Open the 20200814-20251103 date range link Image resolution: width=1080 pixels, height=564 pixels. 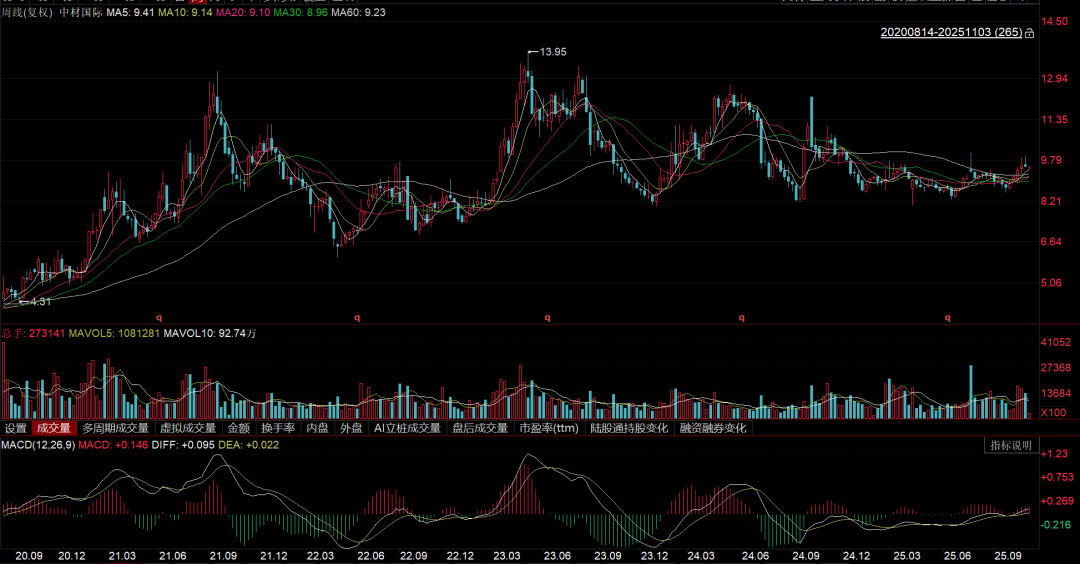tap(951, 32)
